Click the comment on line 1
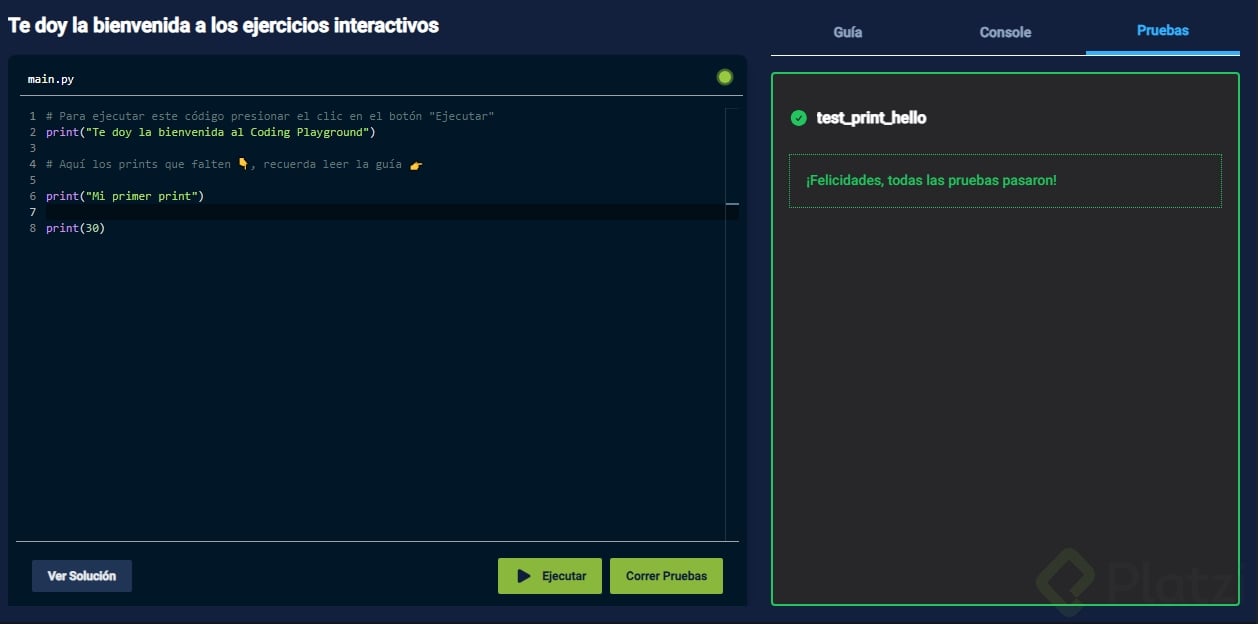This screenshot has height=624, width=1258. tap(270, 116)
